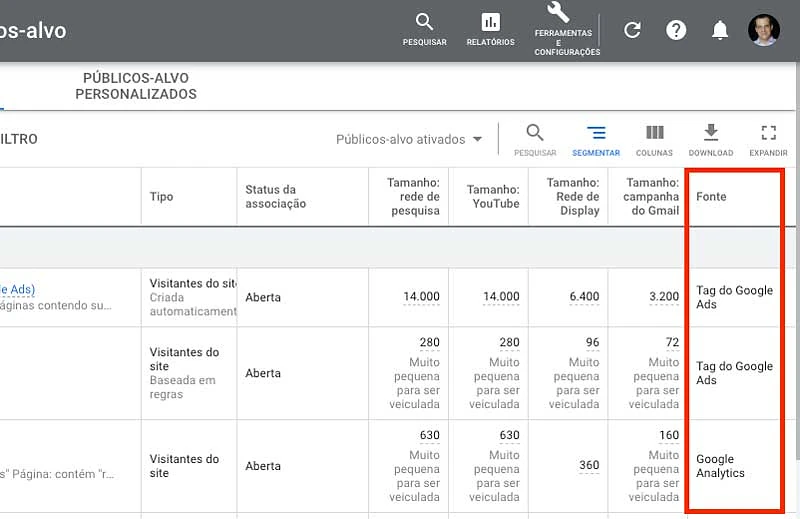Switch to Públicos-alvo personalizados tab
Image resolution: width=800 pixels, height=519 pixels.
136,86
